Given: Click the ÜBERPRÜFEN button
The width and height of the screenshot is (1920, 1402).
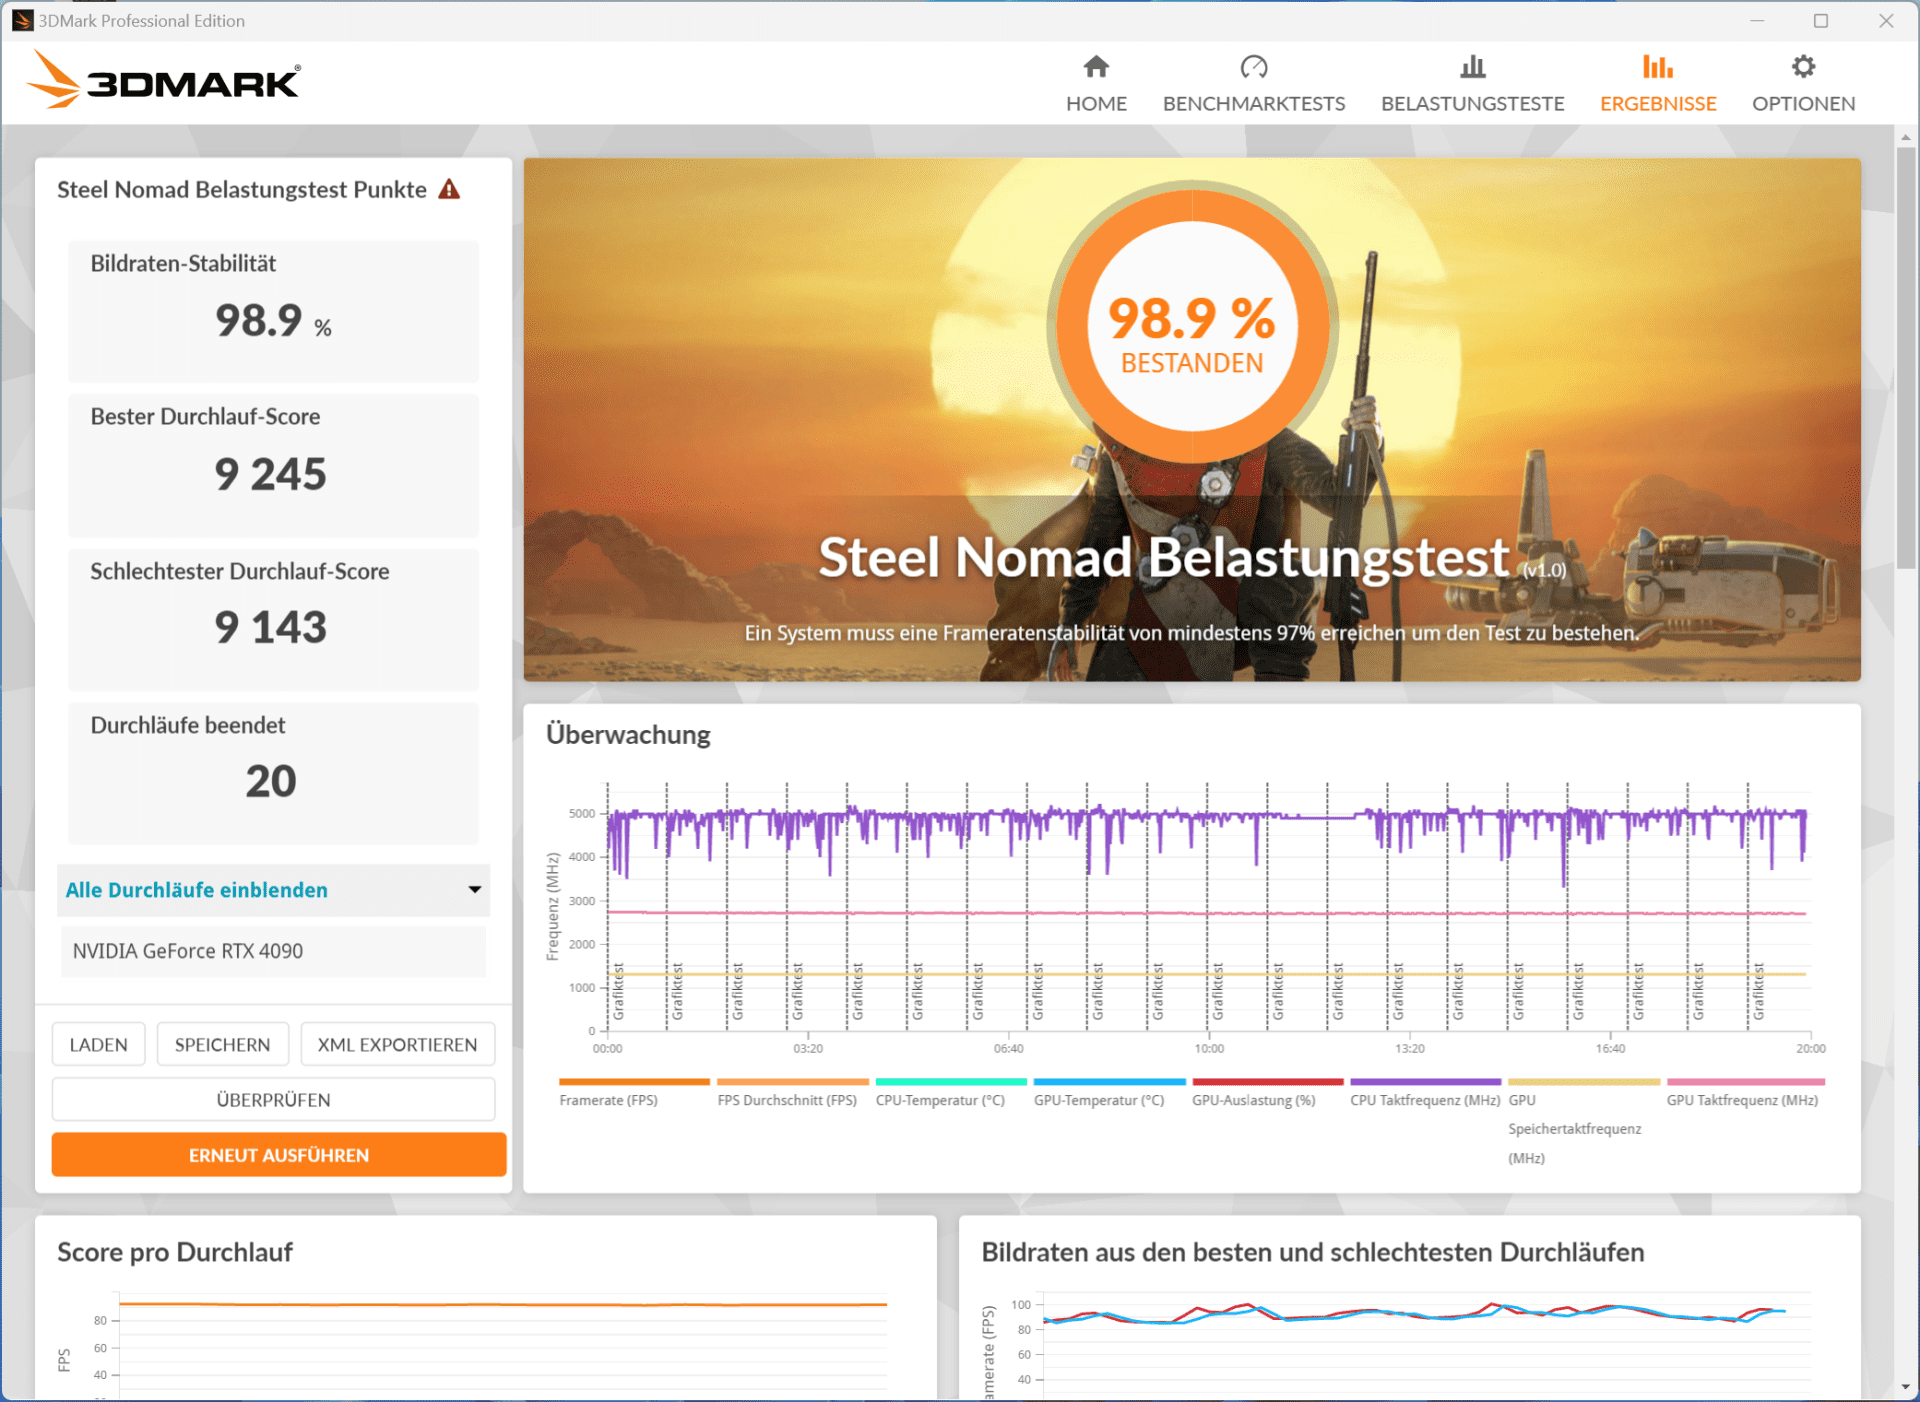Looking at the screenshot, I should pos(273,1100).
